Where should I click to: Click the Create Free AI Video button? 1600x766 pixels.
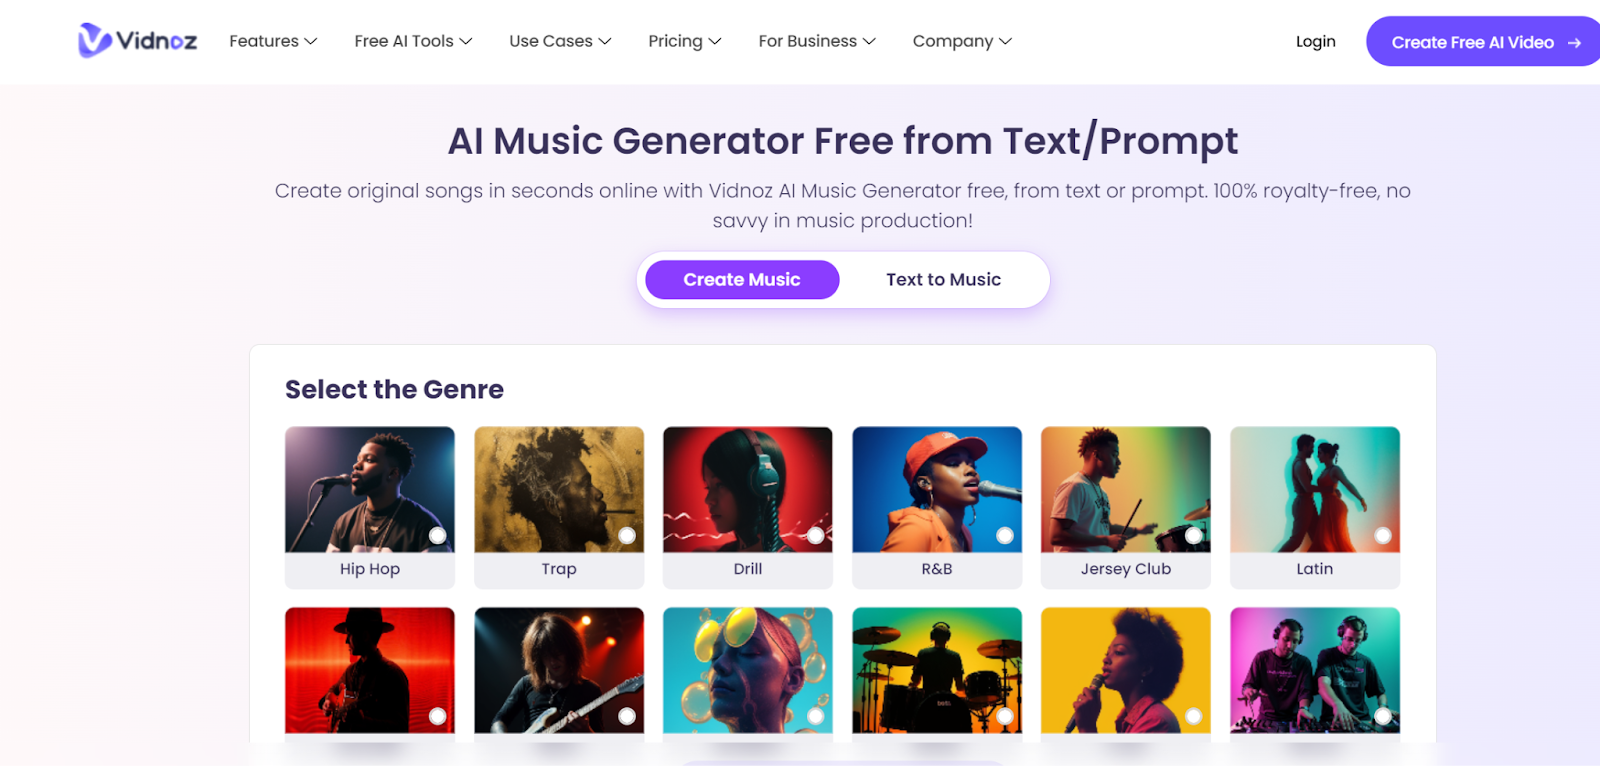pos(1485,42)
